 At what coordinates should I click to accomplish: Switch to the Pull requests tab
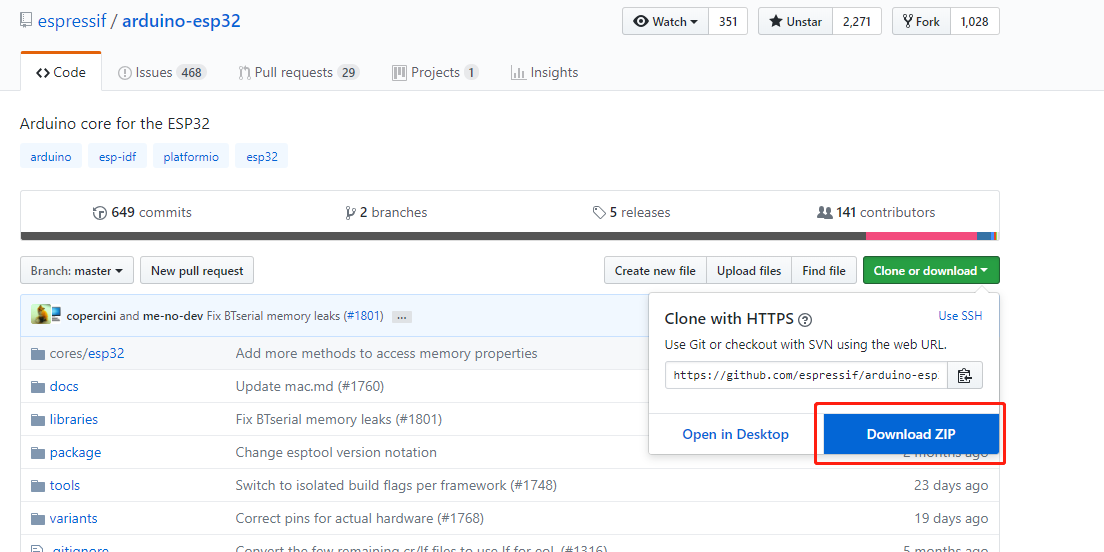tap(299, 73)
